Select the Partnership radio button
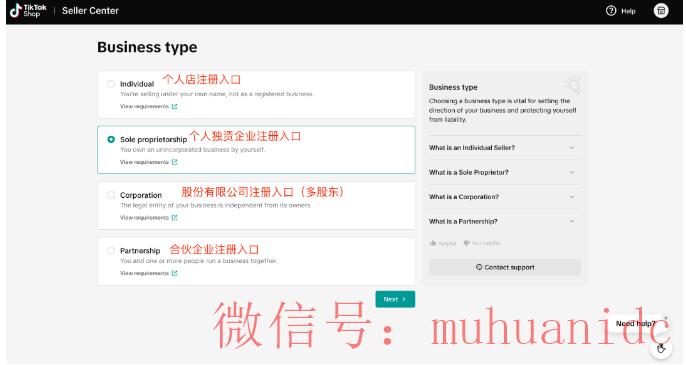The height and width of the screenshot is (365, 686). coord(111,250)
